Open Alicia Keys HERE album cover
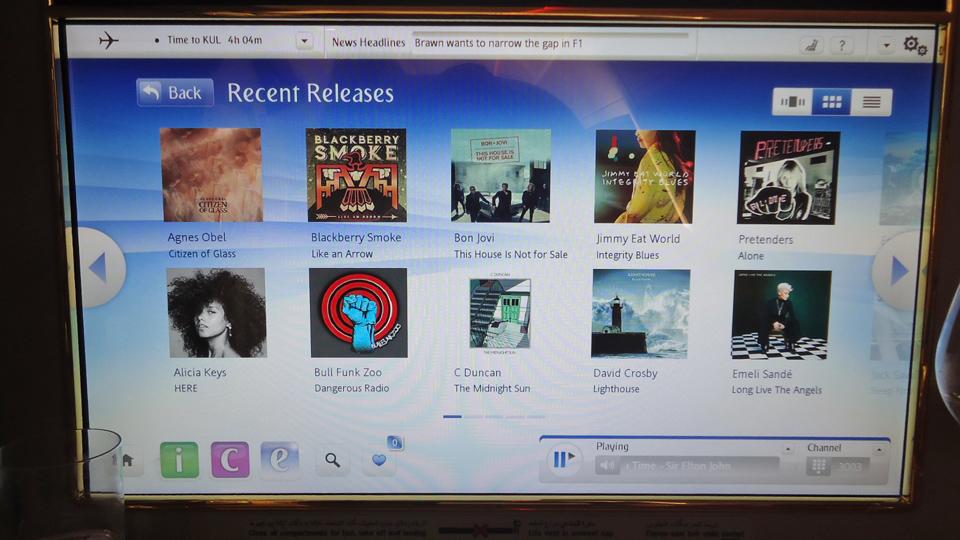 point(216,313)
